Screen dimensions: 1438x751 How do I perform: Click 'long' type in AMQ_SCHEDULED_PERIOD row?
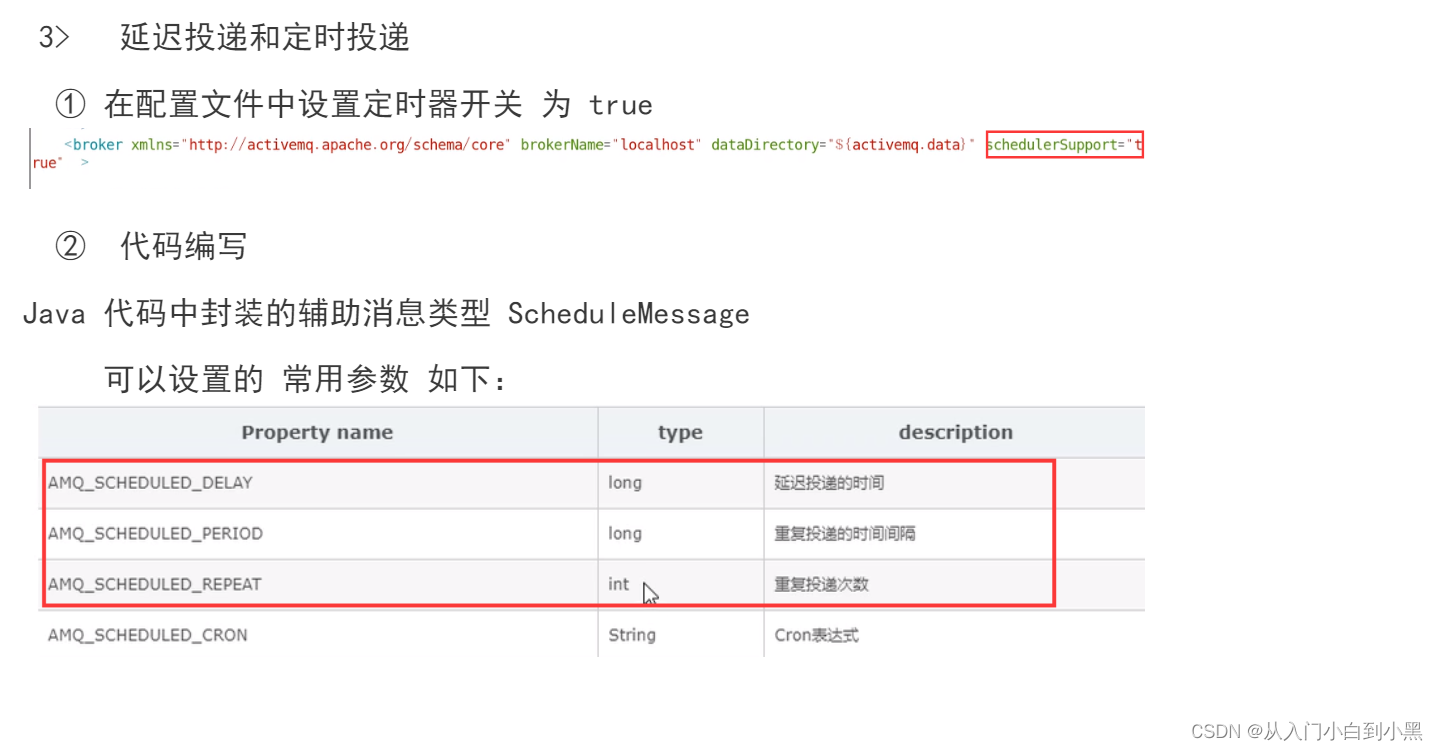pos(625,534)
